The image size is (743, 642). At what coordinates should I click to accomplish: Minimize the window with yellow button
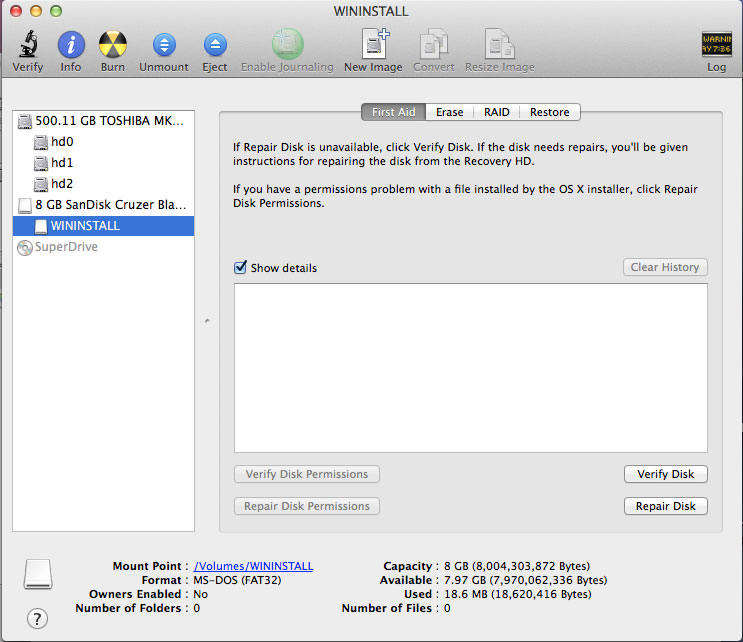click(x=36, y=10)
